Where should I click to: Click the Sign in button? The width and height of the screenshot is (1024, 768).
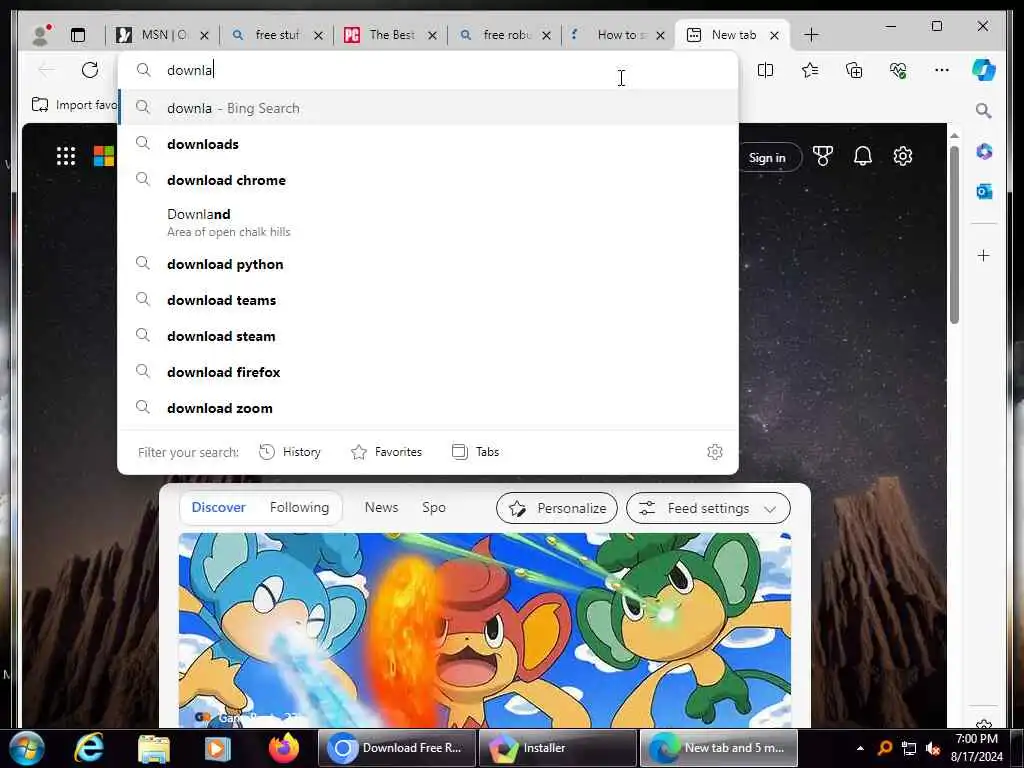coord(767,157)
